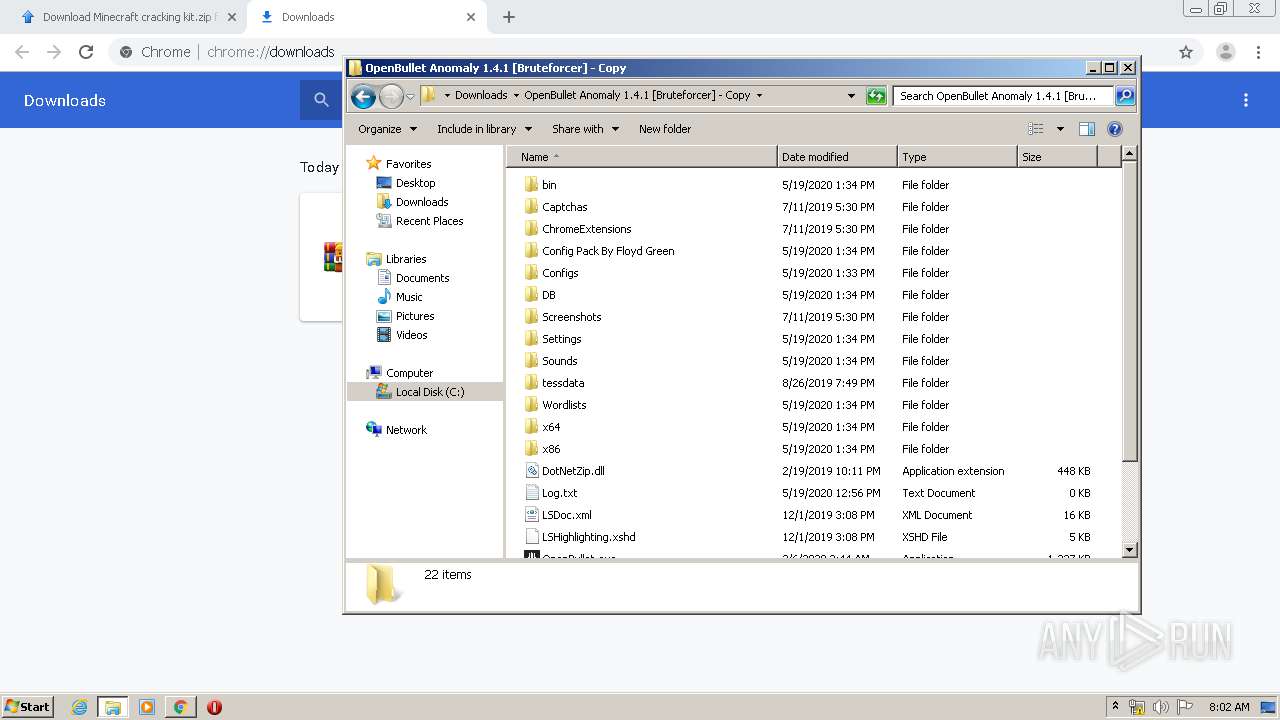
Task: Sort by the Name column header
Action: coord(642,157)
